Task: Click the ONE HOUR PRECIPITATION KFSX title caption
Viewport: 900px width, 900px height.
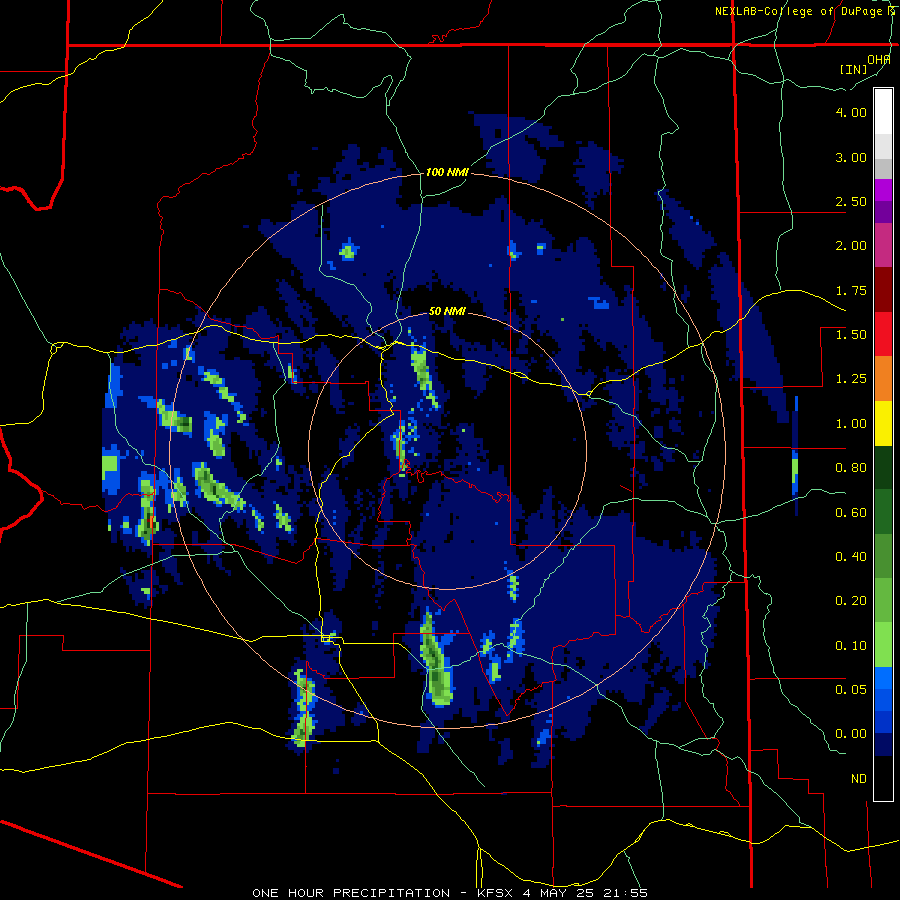Action: [450, 893]
